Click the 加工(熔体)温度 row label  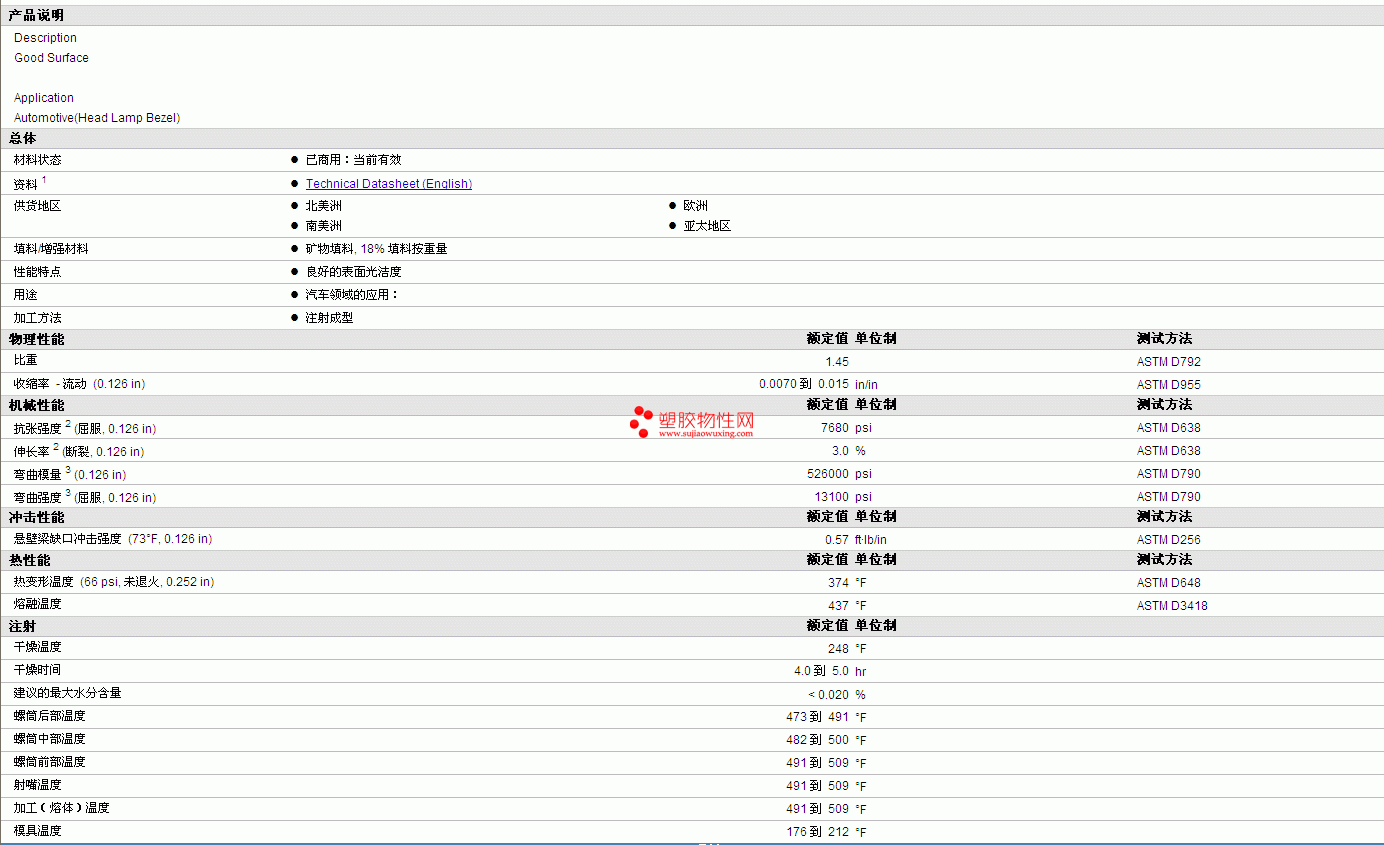[x=62, y=808]
